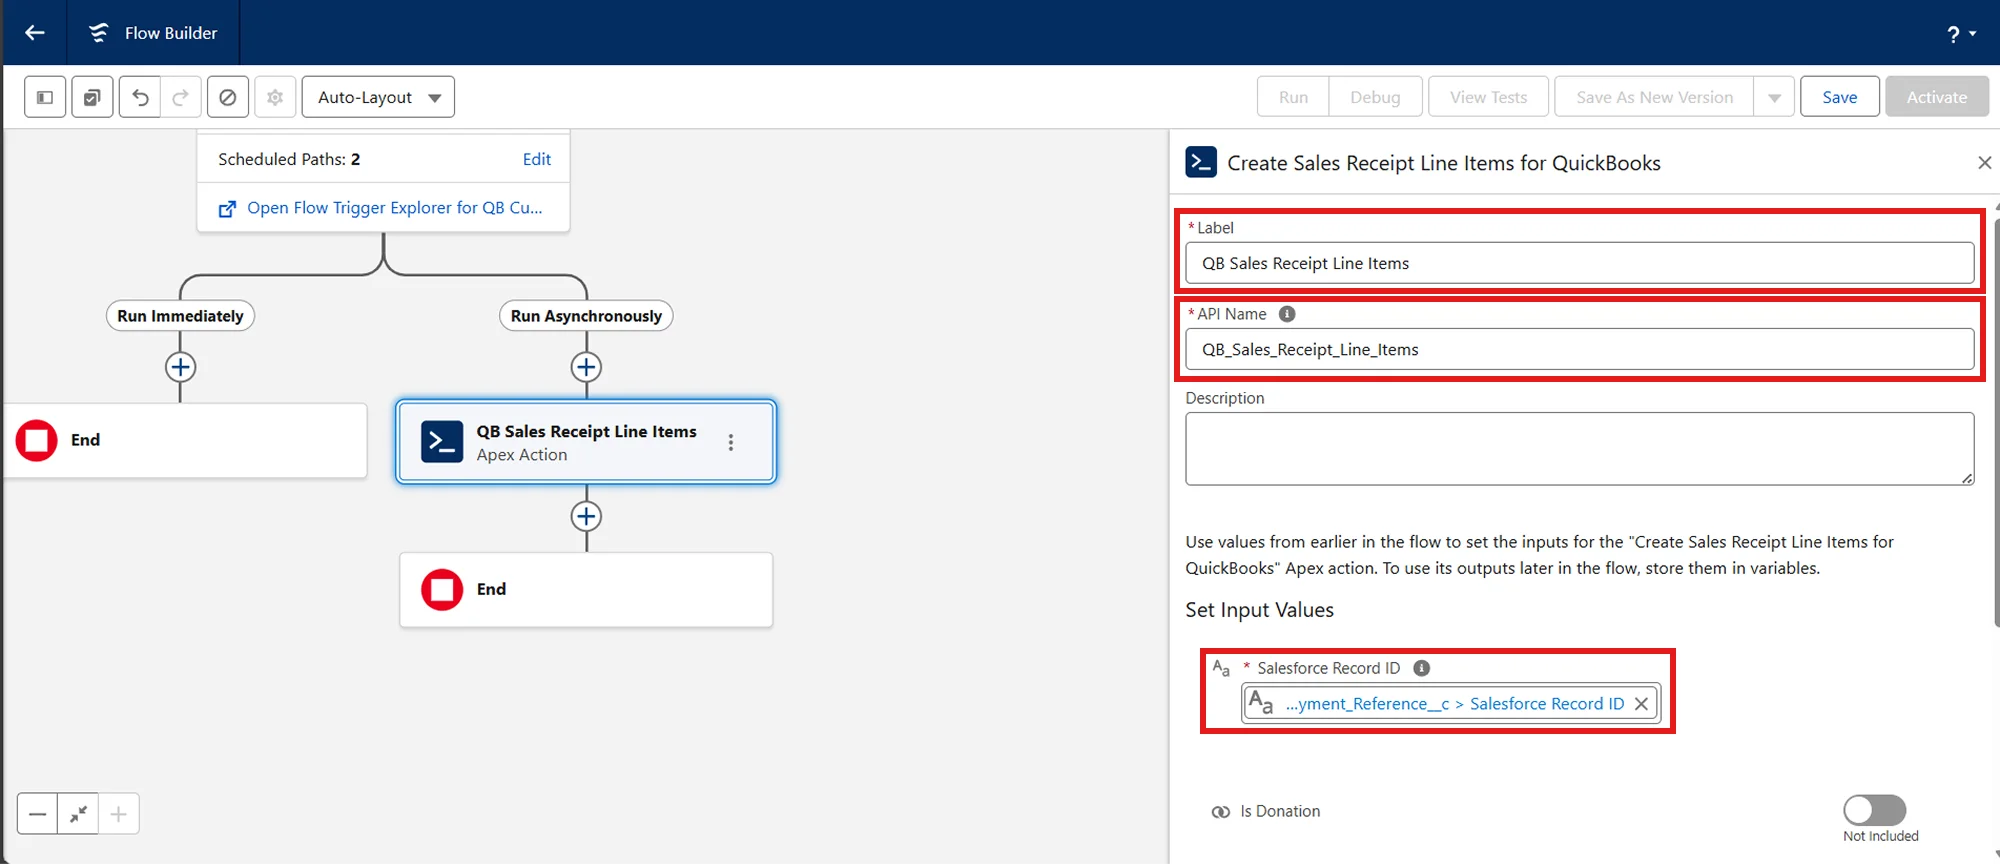The width and height of the screenshot is (2000, 864).
Task: Click the API Name input field
Action: point(1580,349)
